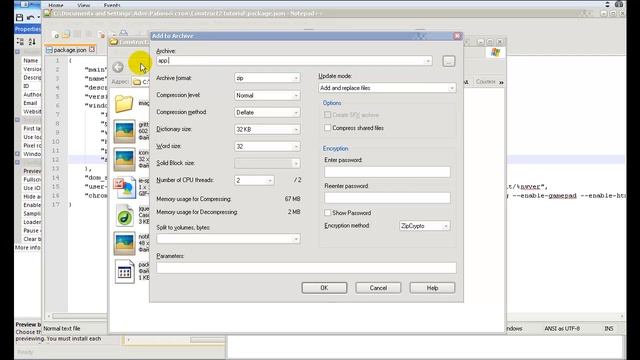The width and height of the screenshot is (640, 360).
Task: Click the Windows flag logo in Explorer
Action: click(x=496, y=52)
